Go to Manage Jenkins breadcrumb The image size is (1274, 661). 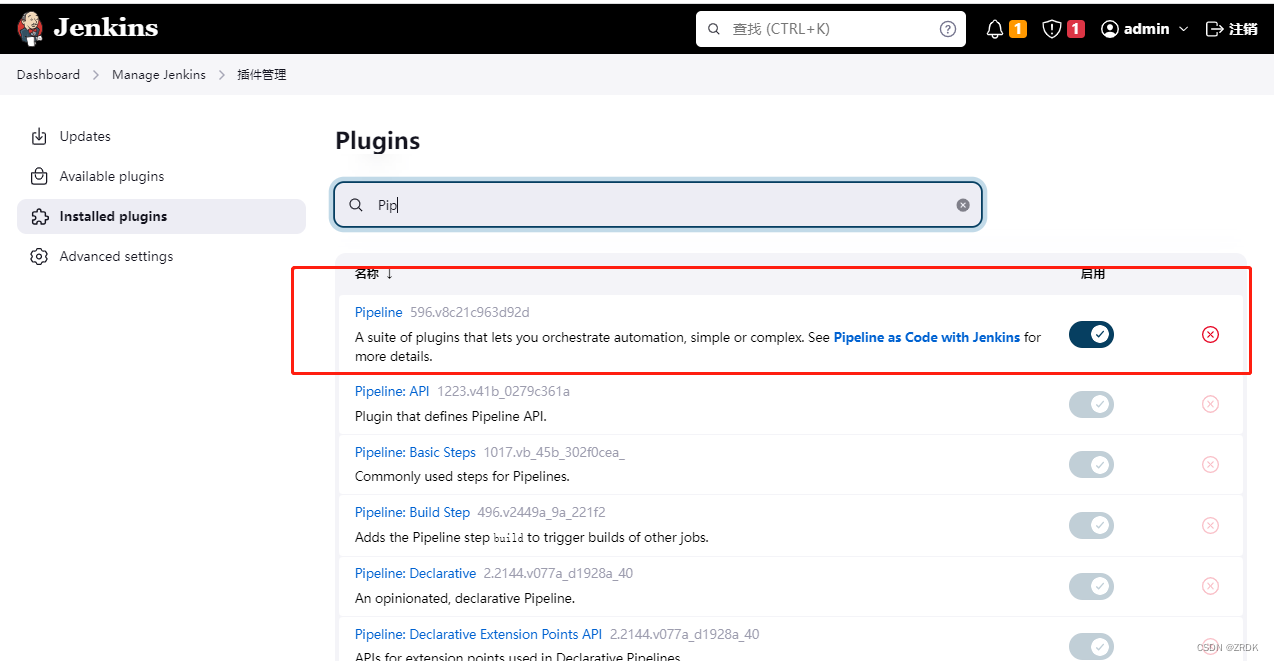point(159,75)
